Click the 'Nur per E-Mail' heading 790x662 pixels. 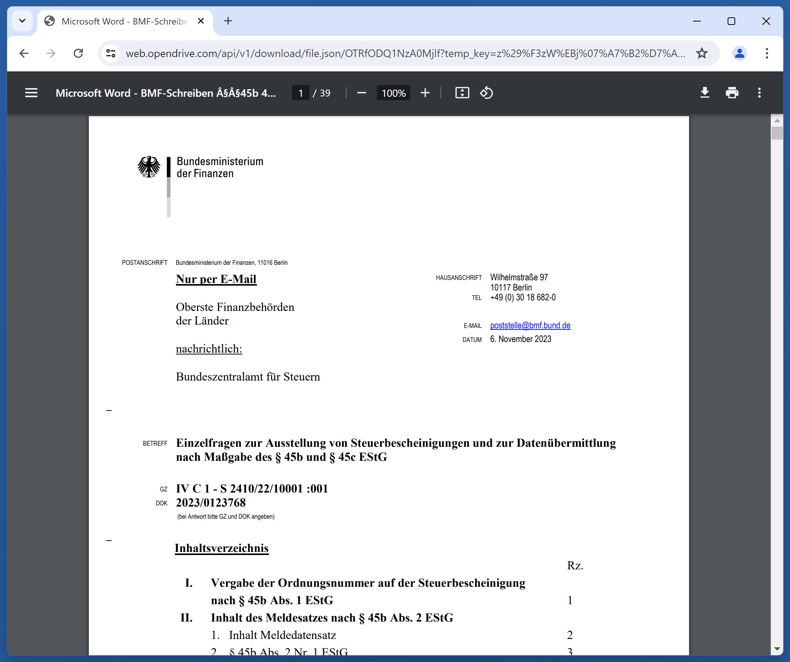216,279
